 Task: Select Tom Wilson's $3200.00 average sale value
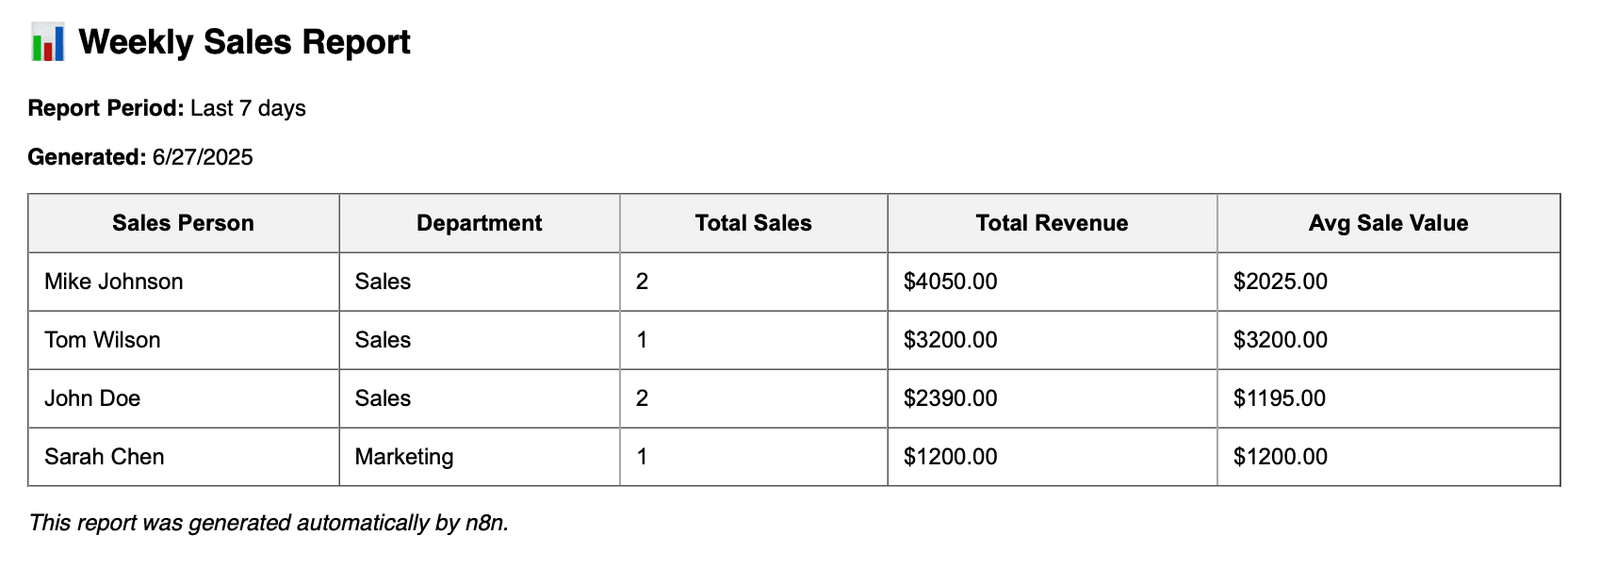(1280, 340)
